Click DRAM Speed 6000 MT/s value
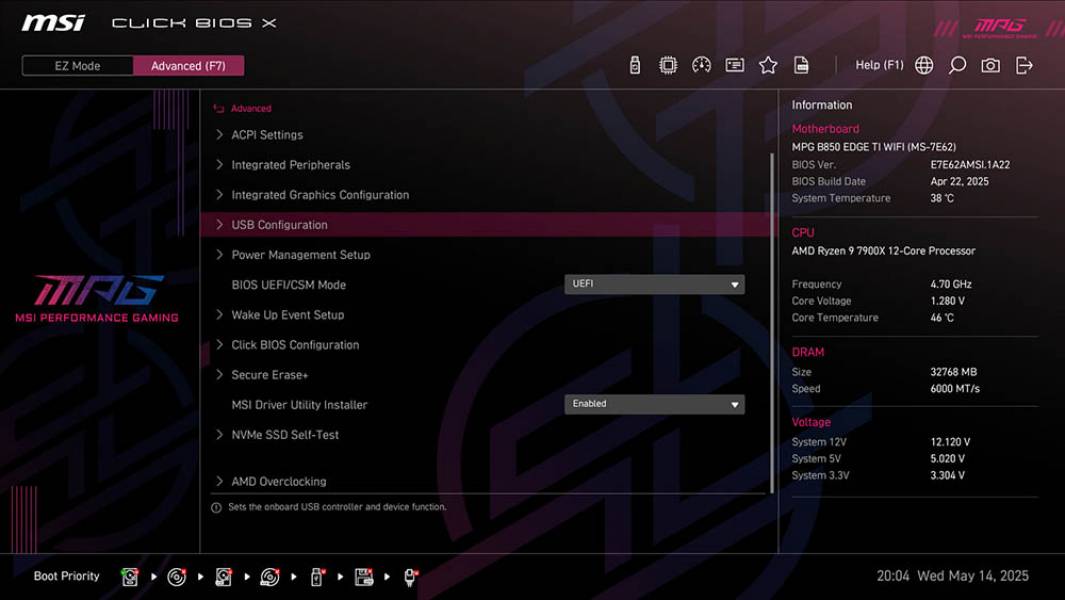Viewport: 1065px width, 600px height. pos(954,389)
